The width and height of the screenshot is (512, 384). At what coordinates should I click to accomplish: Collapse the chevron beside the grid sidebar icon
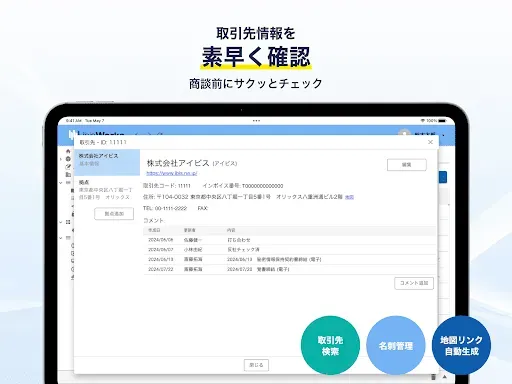(61, 222)
